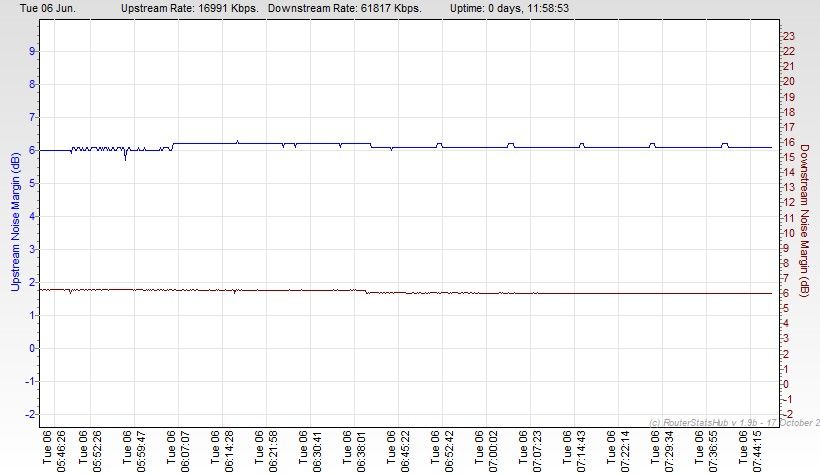Click the downstream axis value 16

(789, 142)
